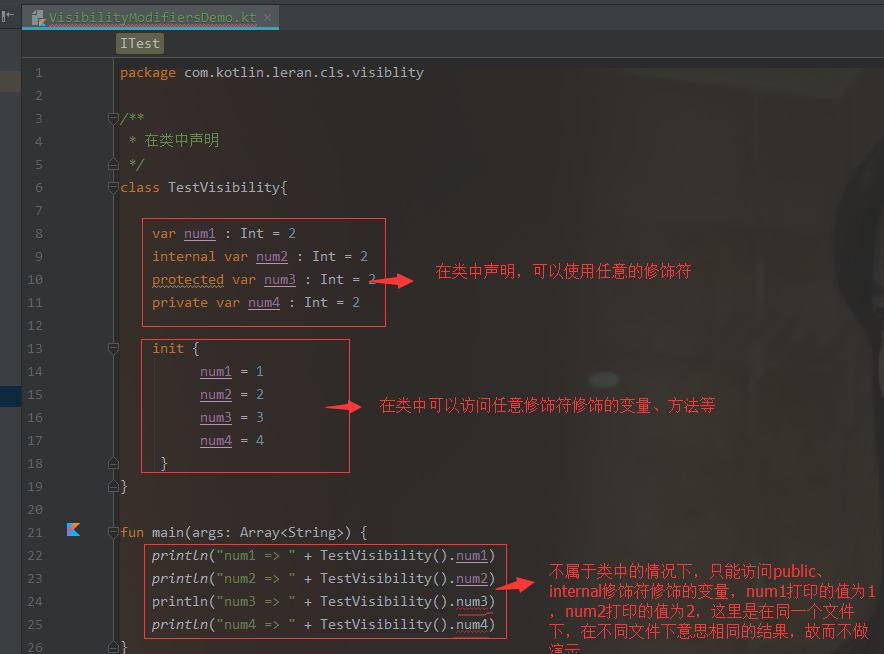884x654 pixels.
Task: Click num1 in the var declaration on line 8
Action: click(200, 233)
